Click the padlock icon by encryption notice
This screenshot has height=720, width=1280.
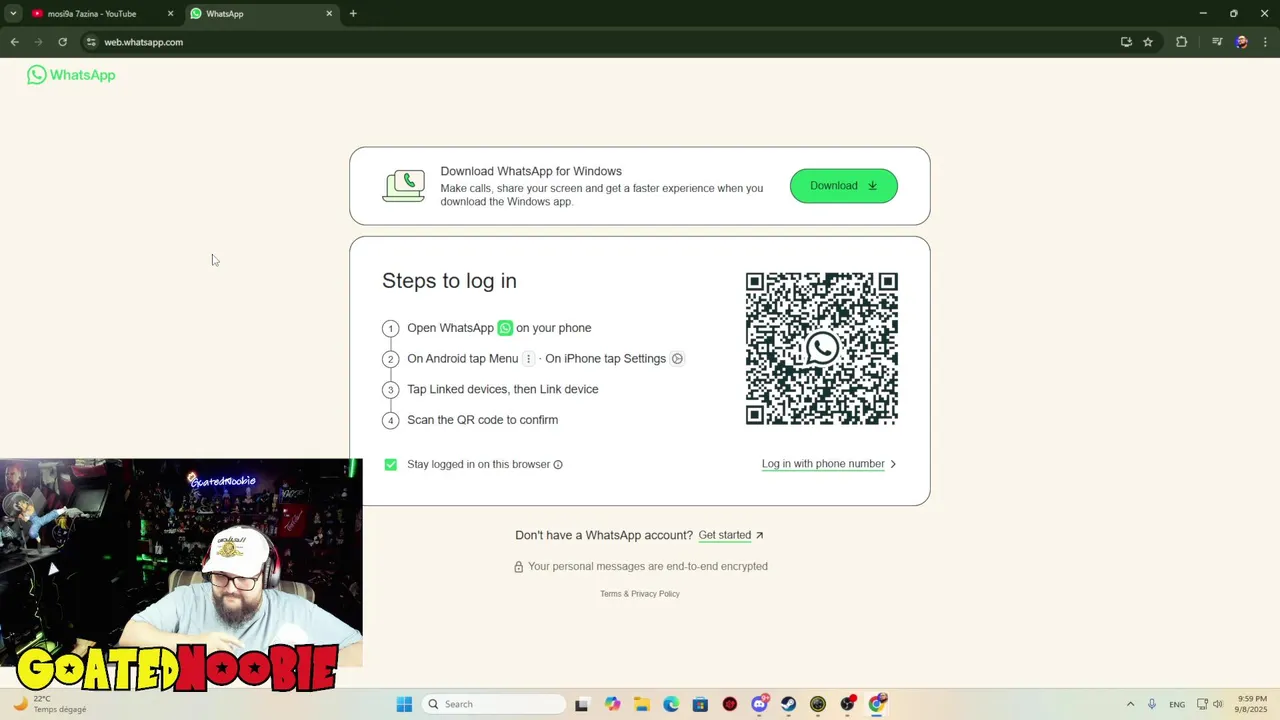(518, 567)
